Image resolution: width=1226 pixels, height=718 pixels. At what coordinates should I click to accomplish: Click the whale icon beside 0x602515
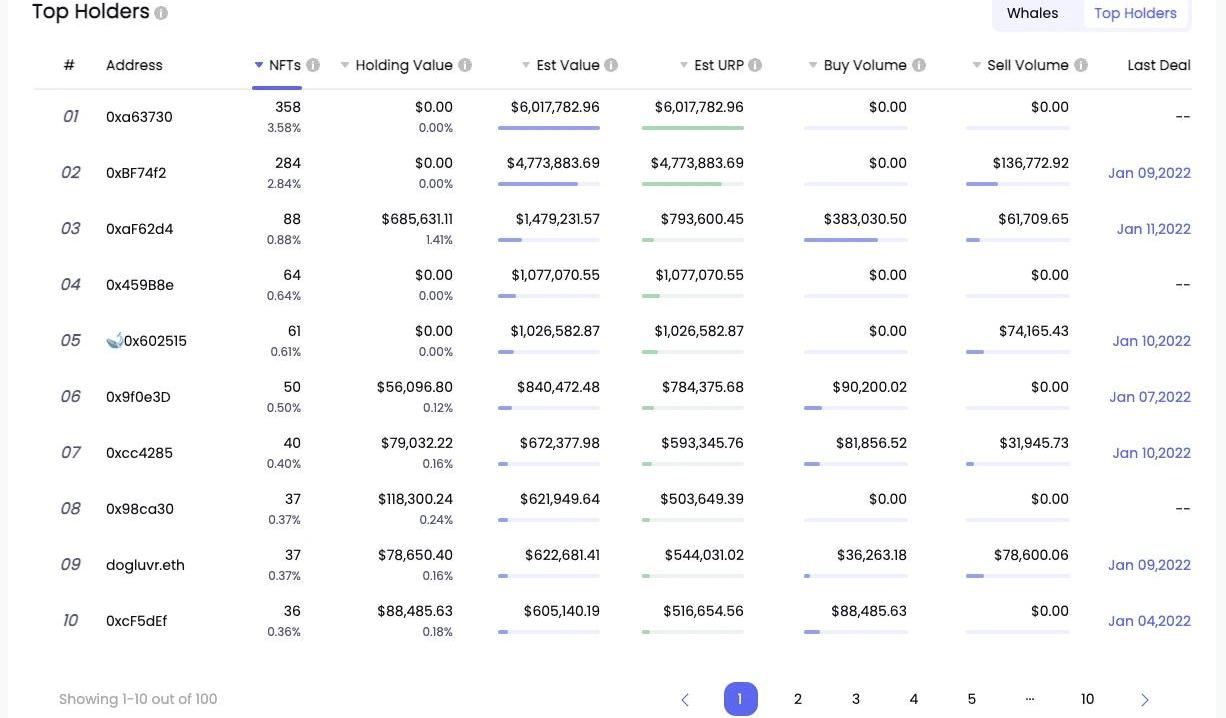coord(114,341)
